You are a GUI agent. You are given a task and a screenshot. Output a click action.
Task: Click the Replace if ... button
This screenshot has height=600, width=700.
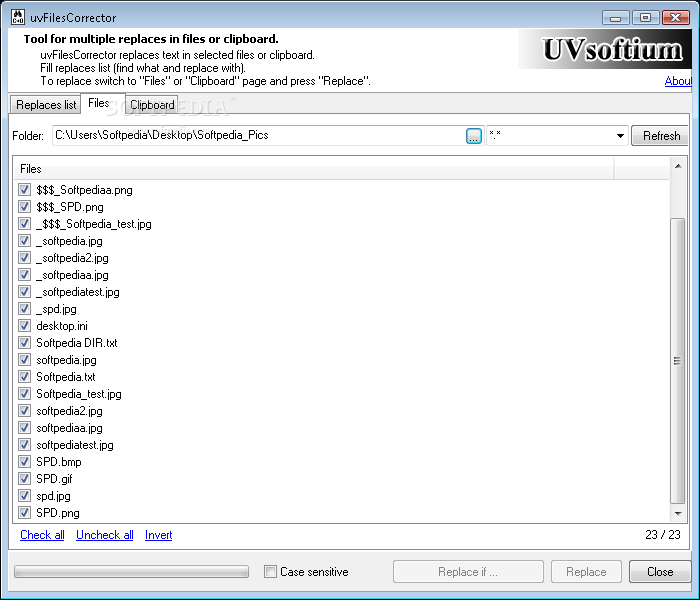click(468, 572)
